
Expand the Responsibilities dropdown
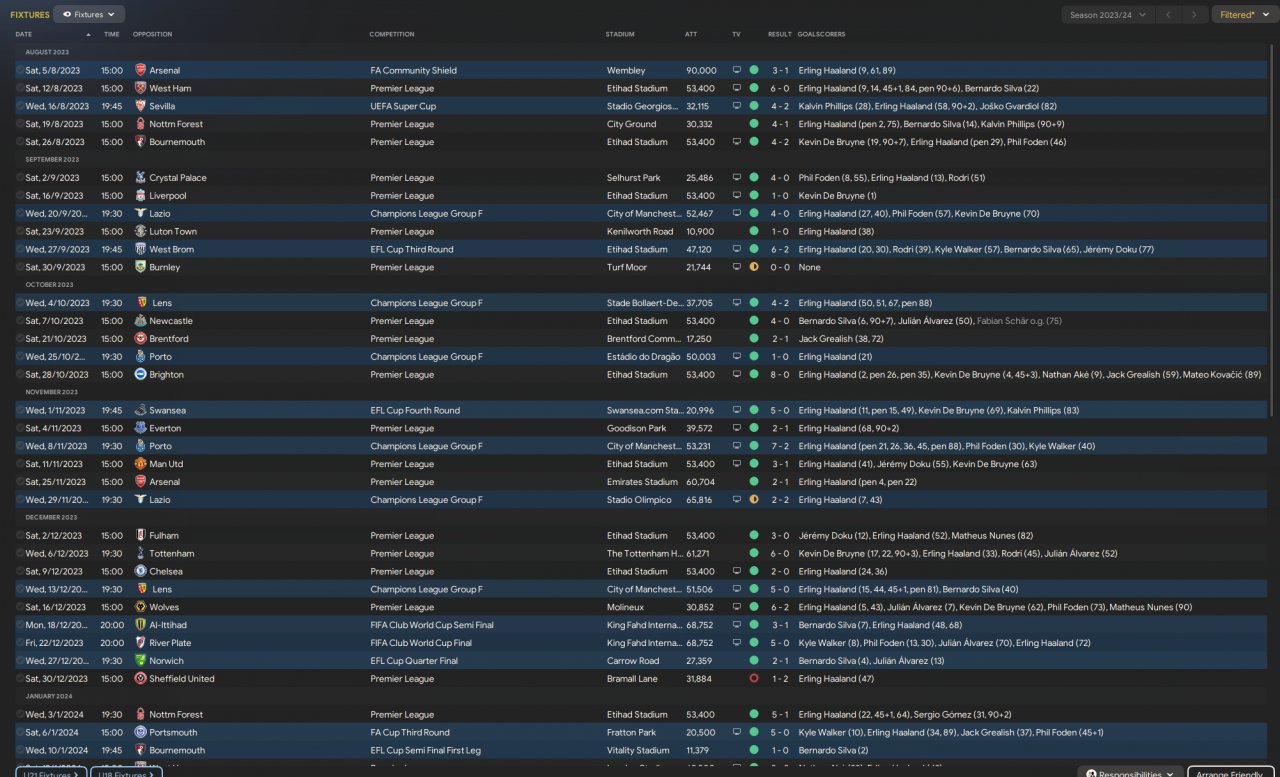1130,773
